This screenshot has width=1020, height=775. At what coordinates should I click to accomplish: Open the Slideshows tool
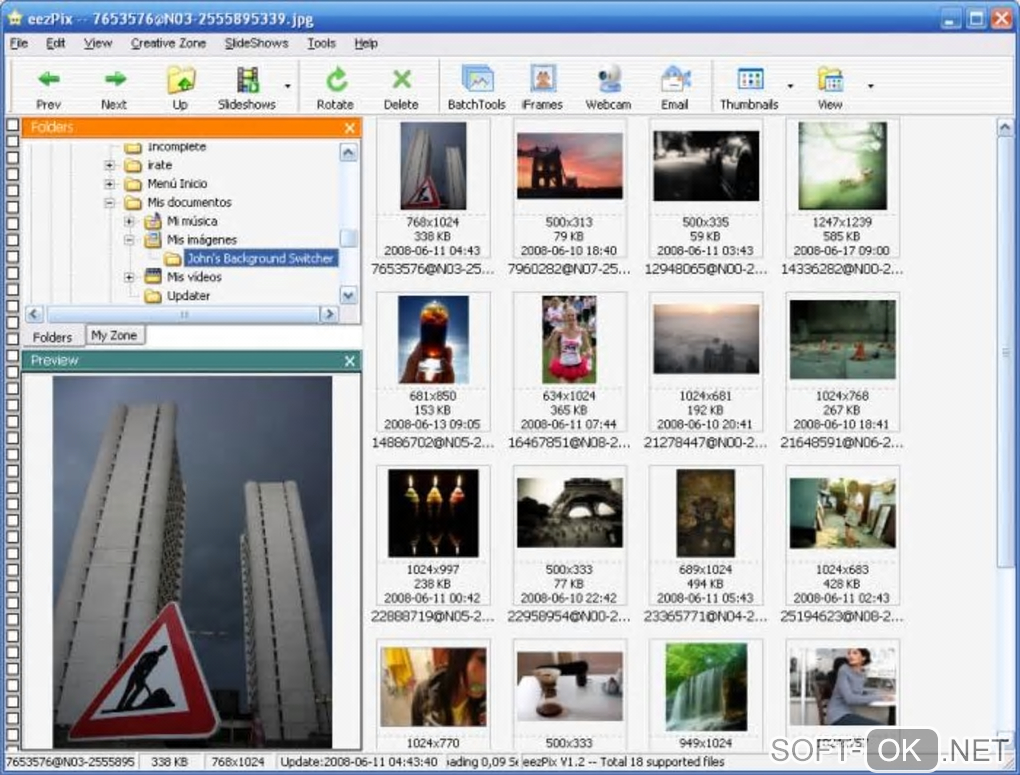[x=247, y=88]
